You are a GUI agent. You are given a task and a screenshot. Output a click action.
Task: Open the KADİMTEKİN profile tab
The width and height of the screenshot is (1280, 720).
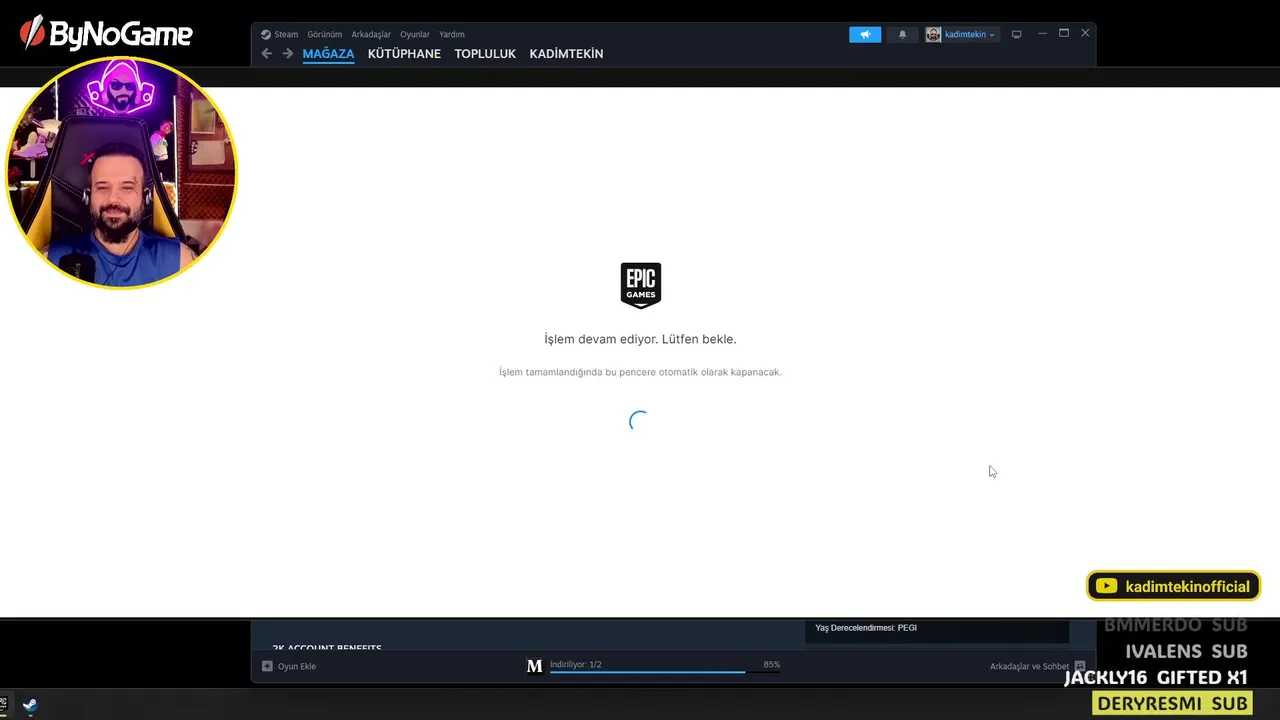[566, 54]
